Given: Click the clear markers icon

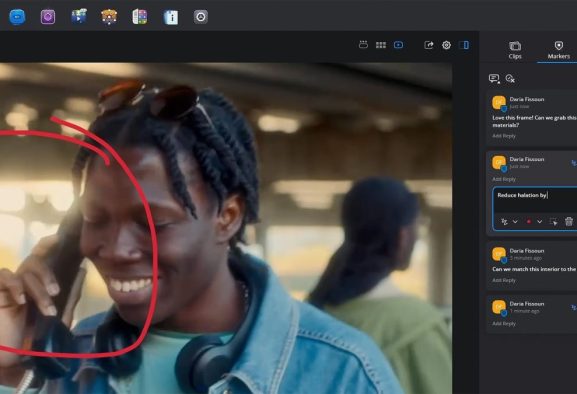Looking at the screenshot, I should click(510, 78).
